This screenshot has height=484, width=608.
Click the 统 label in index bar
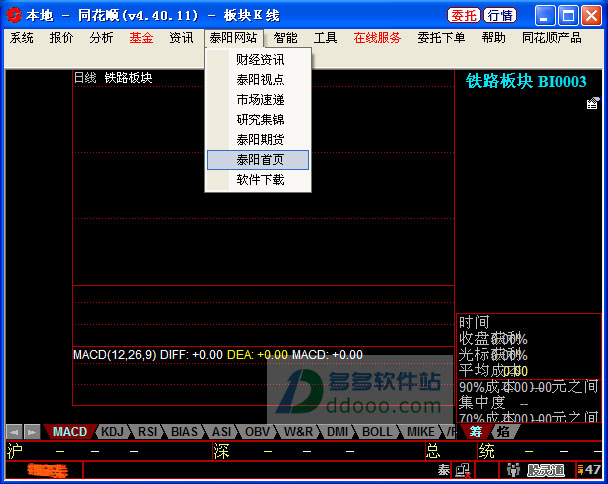486,451
